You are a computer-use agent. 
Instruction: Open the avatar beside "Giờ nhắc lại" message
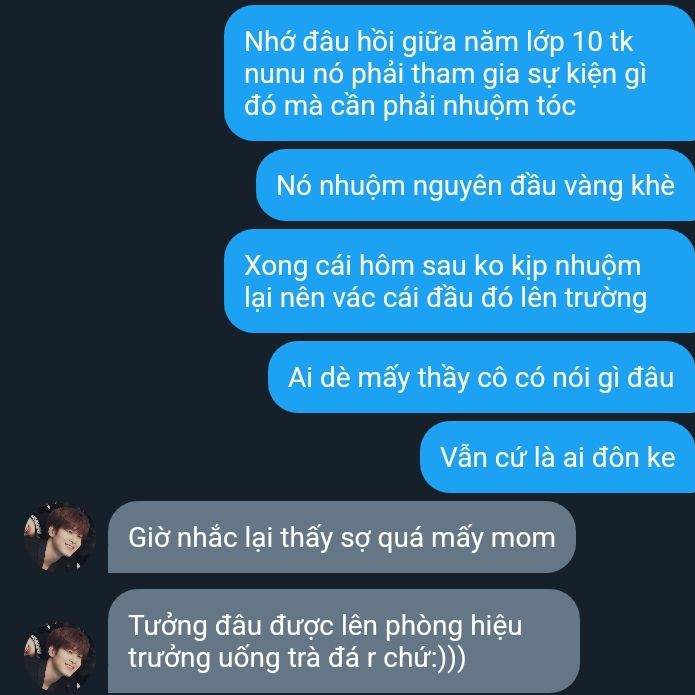[x=59, y=537]
